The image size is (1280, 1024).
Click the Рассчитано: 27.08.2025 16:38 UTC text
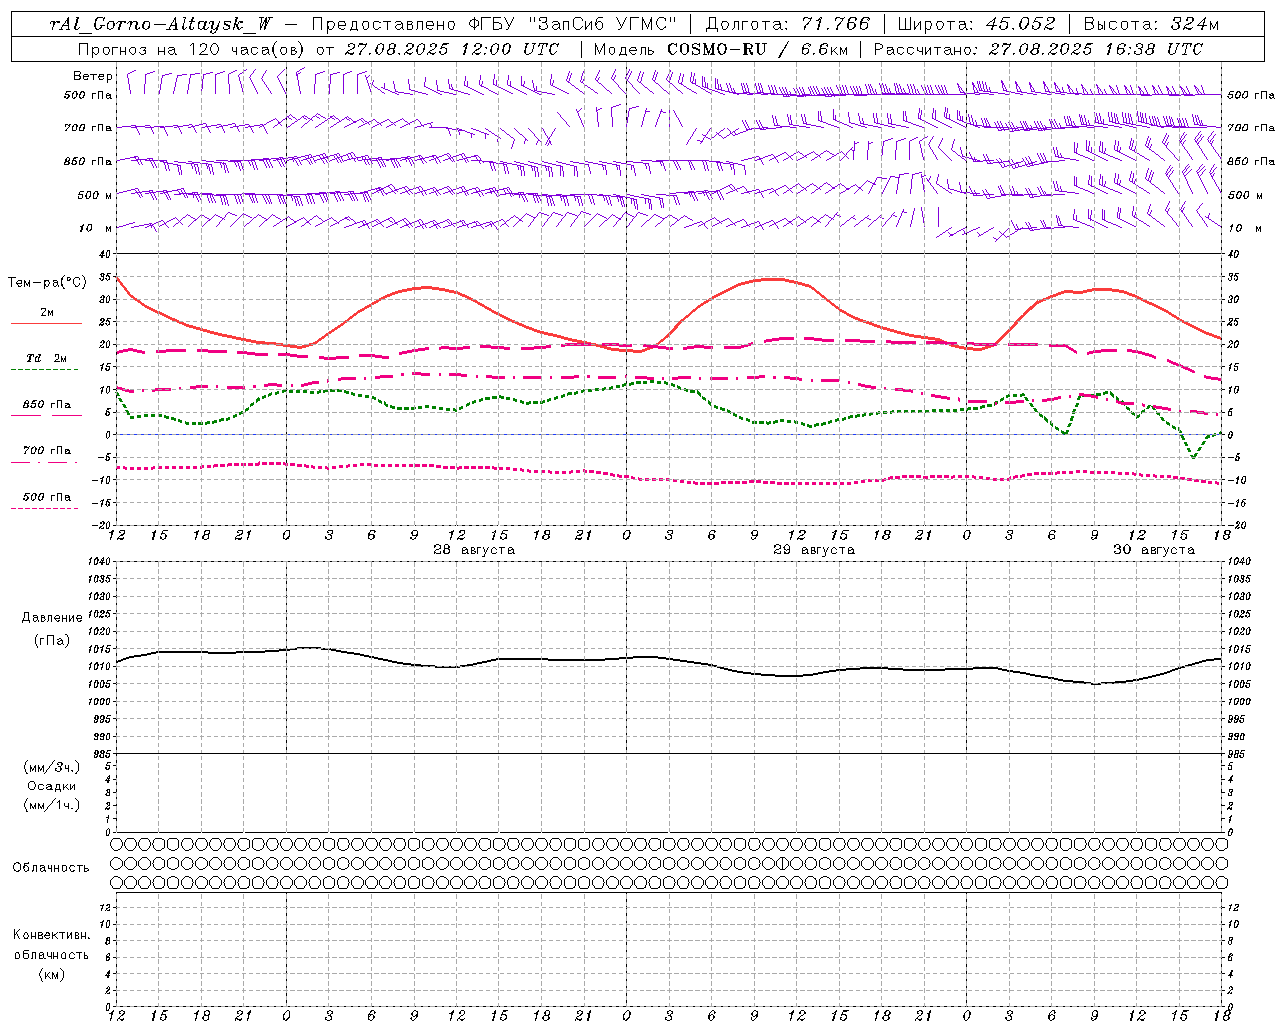click(x=1038, y=49)
